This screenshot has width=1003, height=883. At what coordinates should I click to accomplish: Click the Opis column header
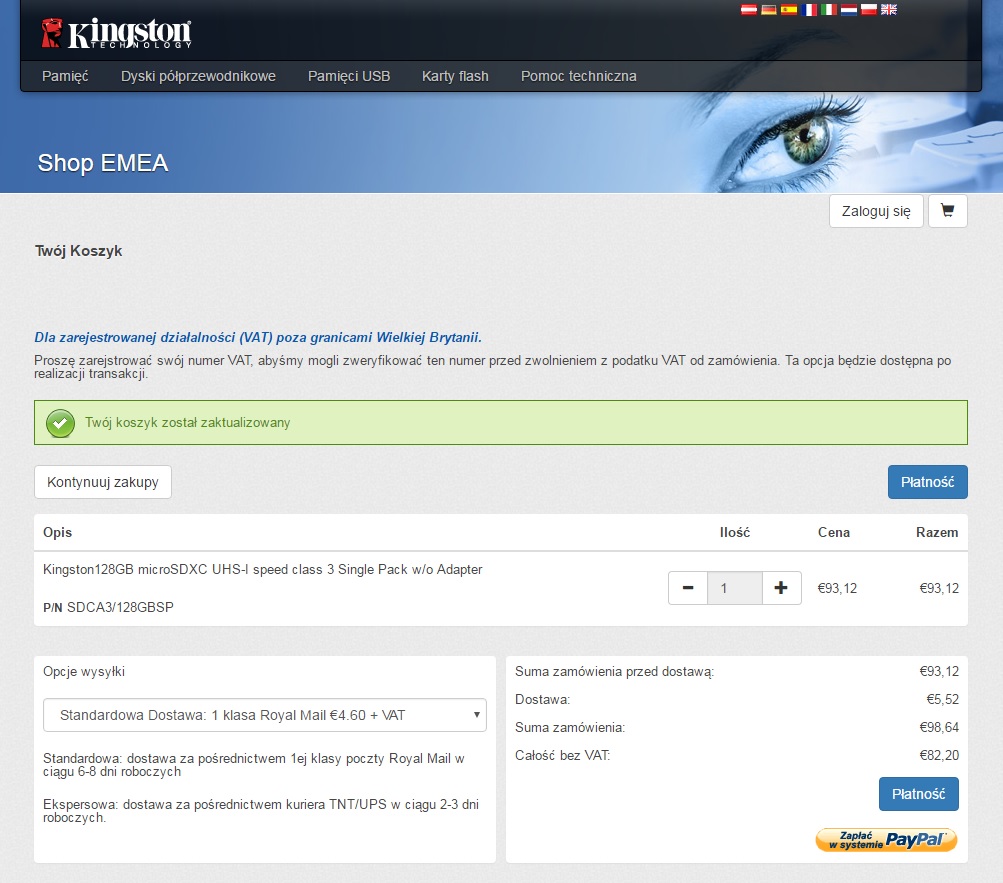point(58,532)
